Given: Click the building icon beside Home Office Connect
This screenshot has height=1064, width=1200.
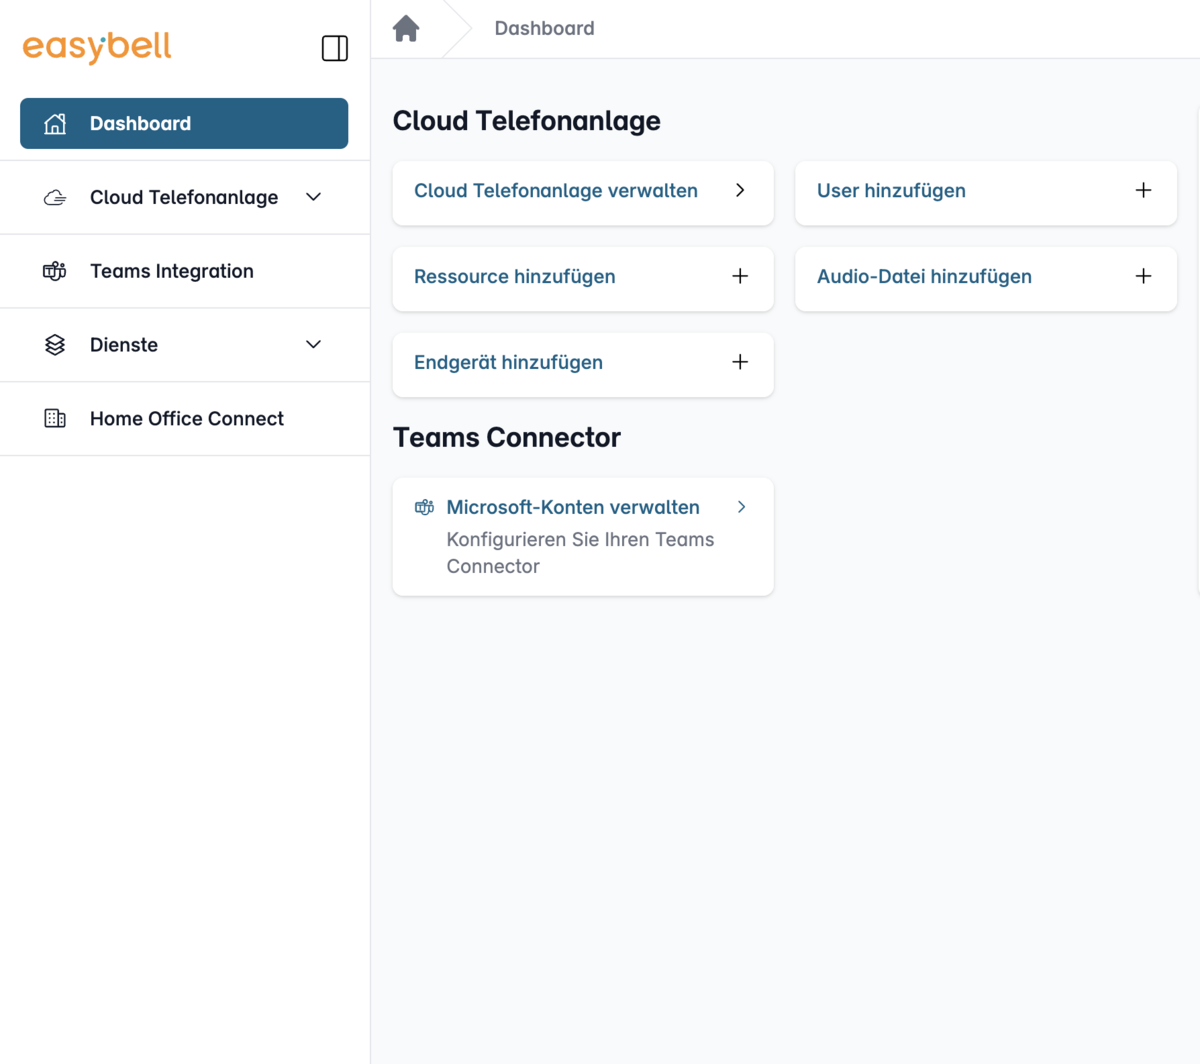Looking at the screenshot, I should pyautogui.click(x=55, y=419).
